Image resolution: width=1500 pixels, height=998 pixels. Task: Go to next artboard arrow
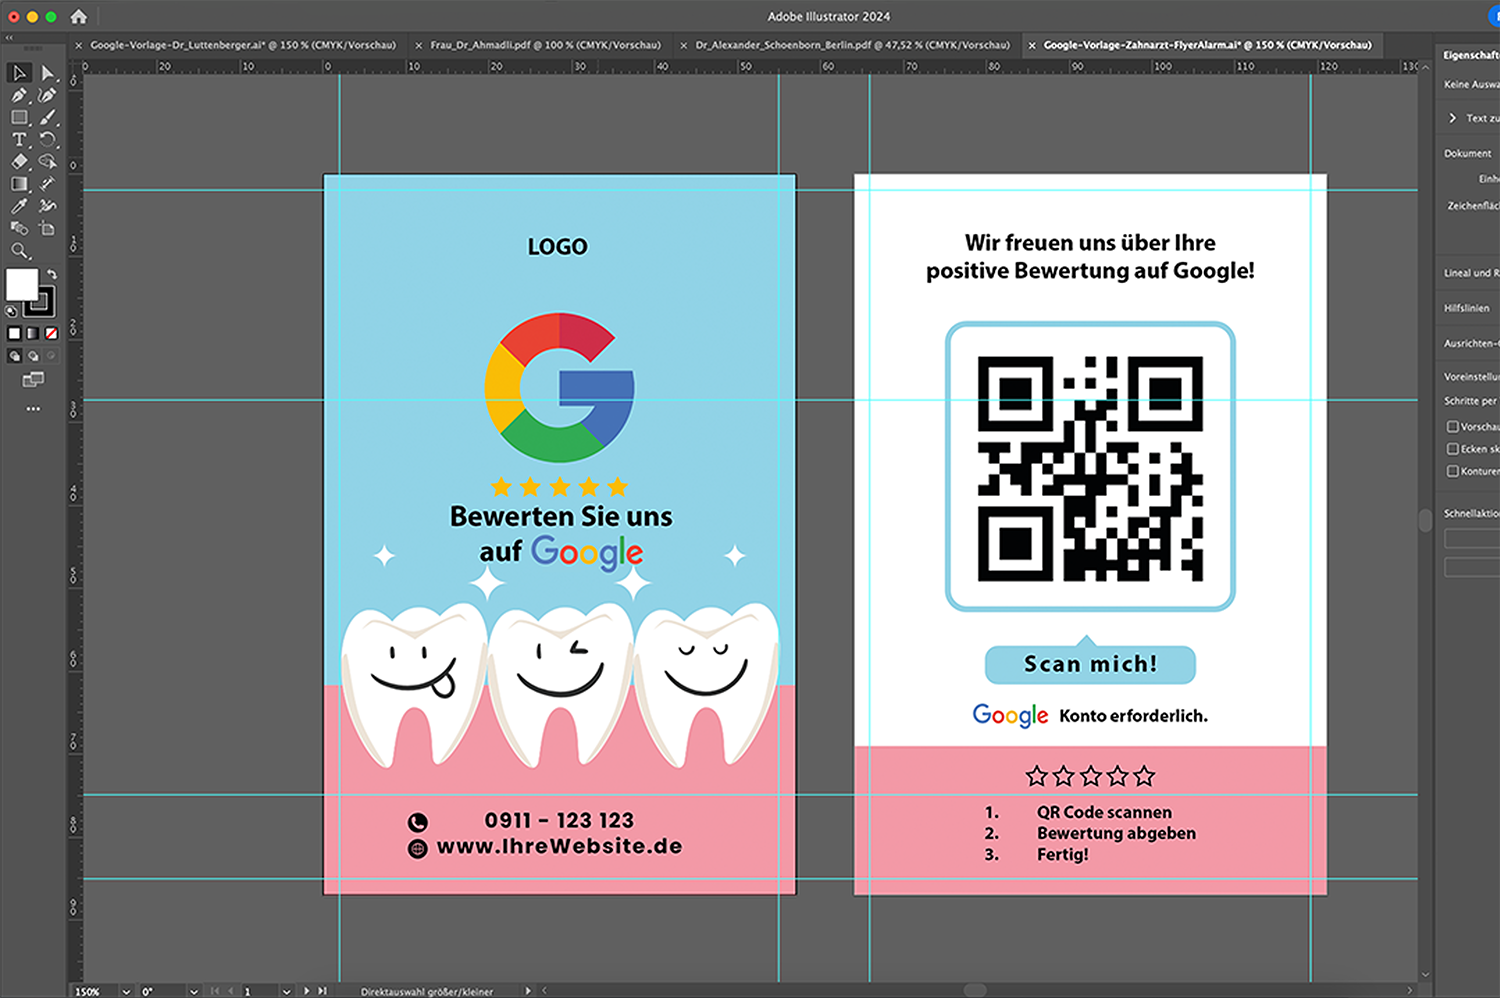(307, 991)
